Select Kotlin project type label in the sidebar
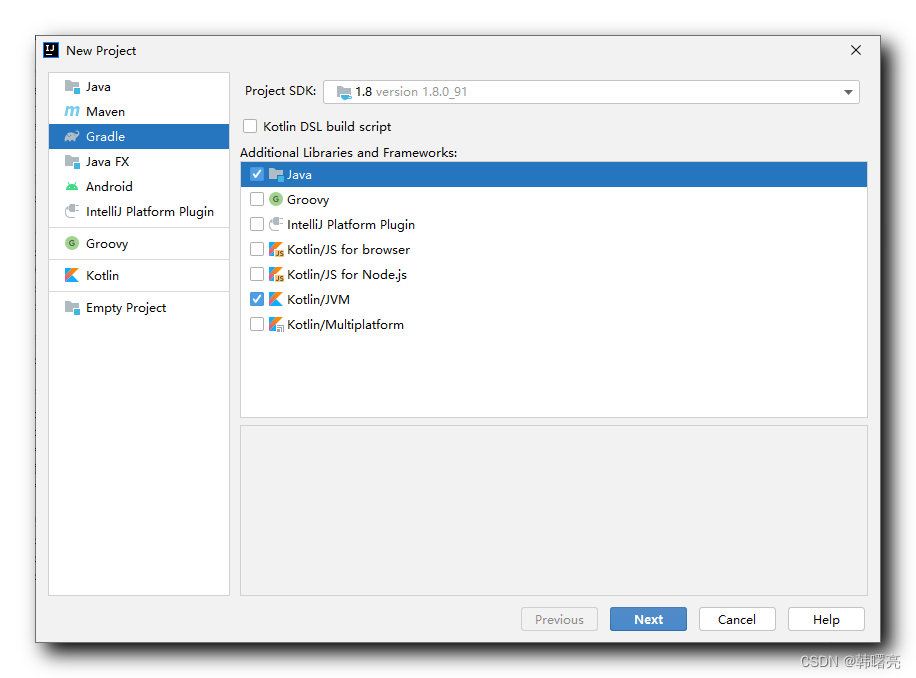Viewport: 916px width, 678px height. pos(102,276)
